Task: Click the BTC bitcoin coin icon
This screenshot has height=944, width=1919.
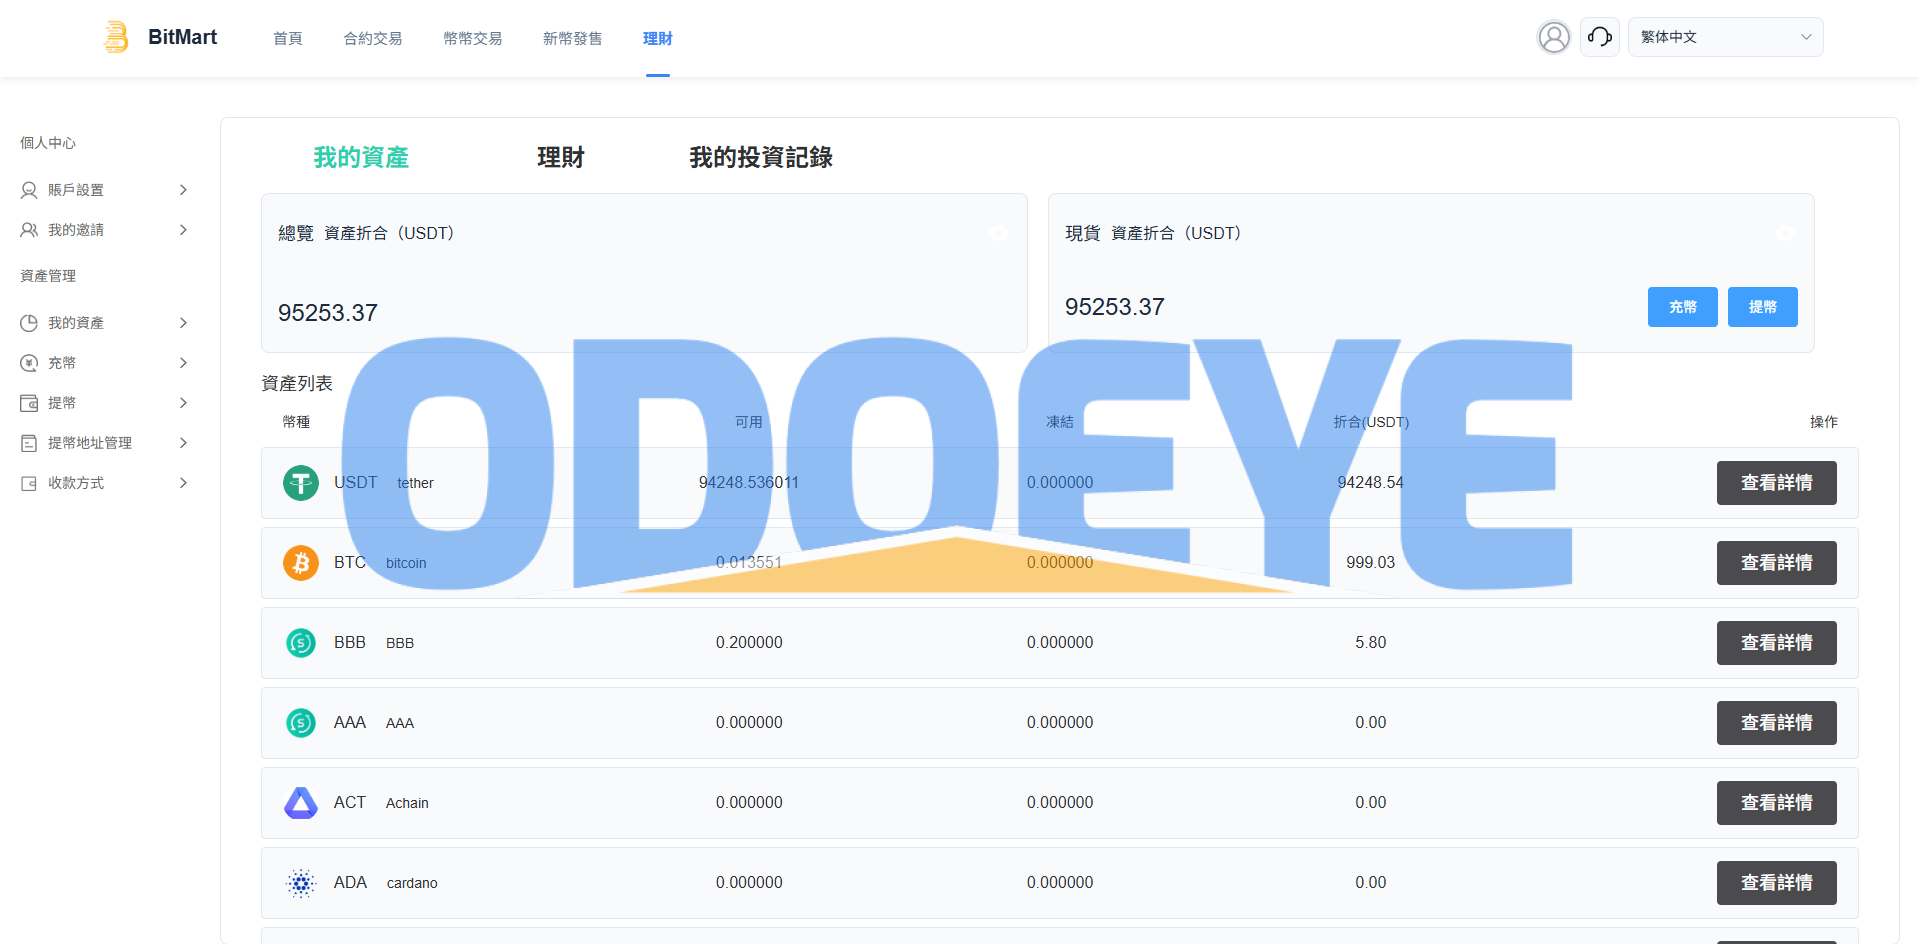Action: point(300,563)
